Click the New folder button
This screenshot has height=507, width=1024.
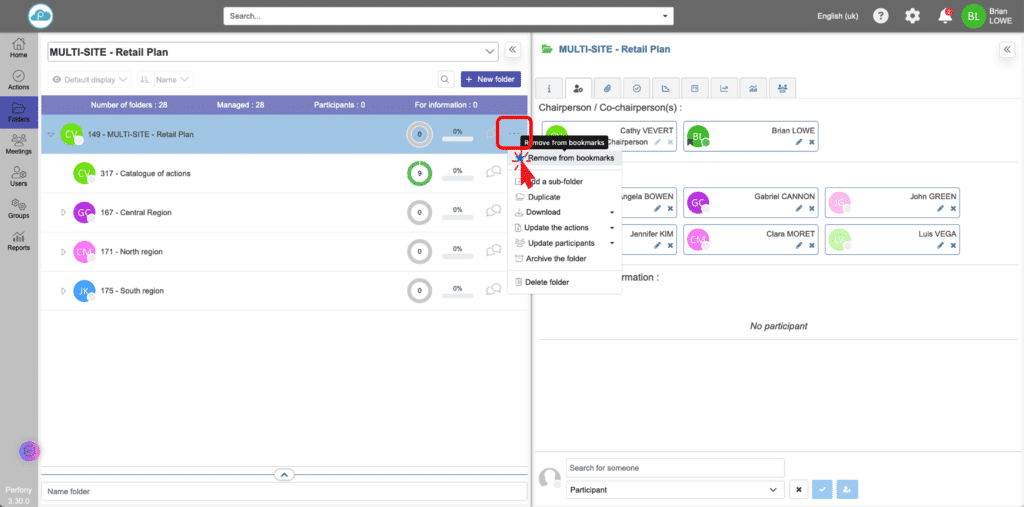click(490, 79)
